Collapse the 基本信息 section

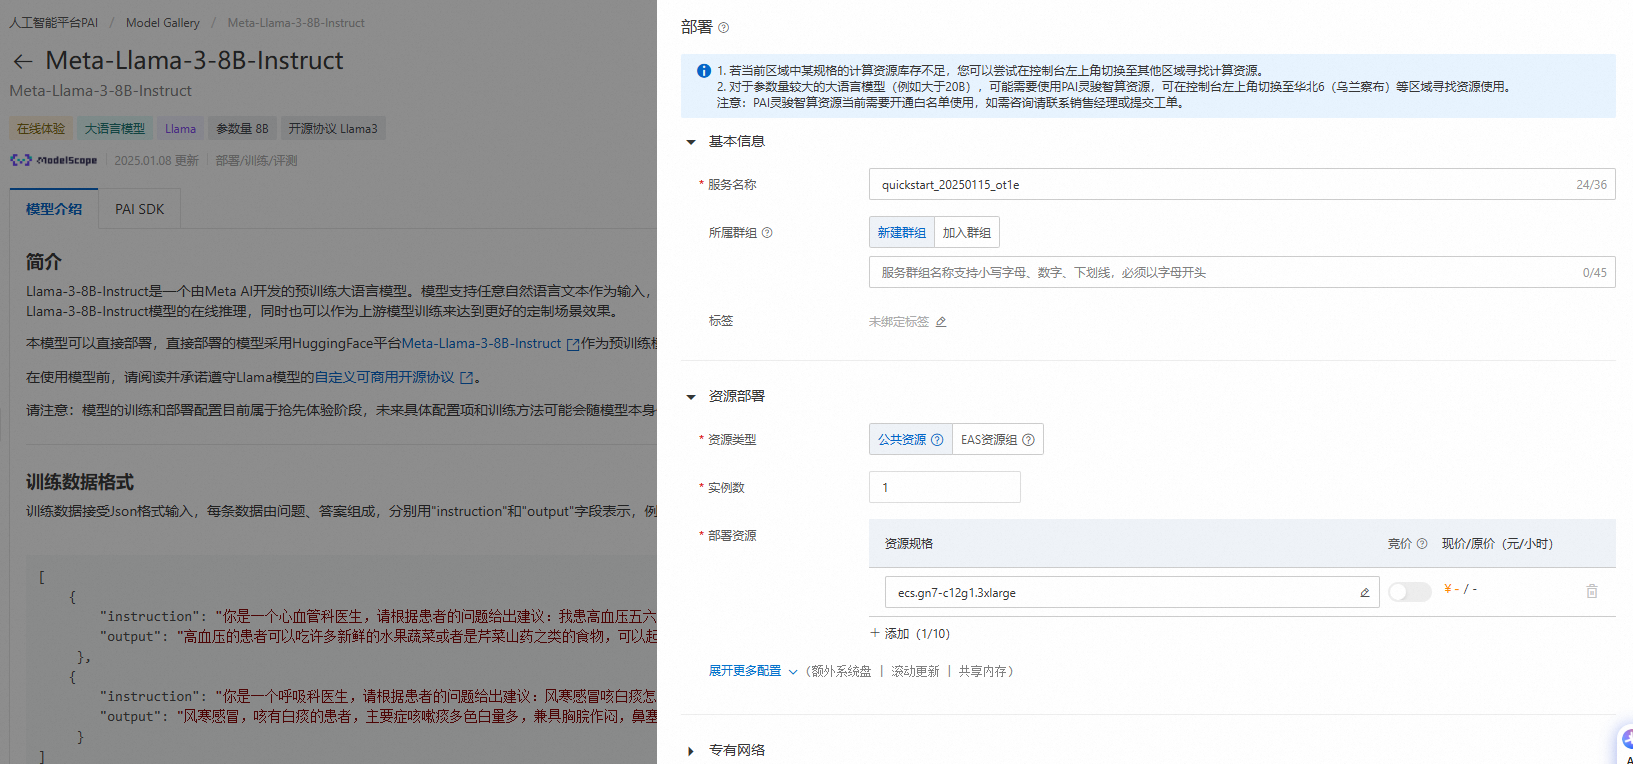coord(690,142)
